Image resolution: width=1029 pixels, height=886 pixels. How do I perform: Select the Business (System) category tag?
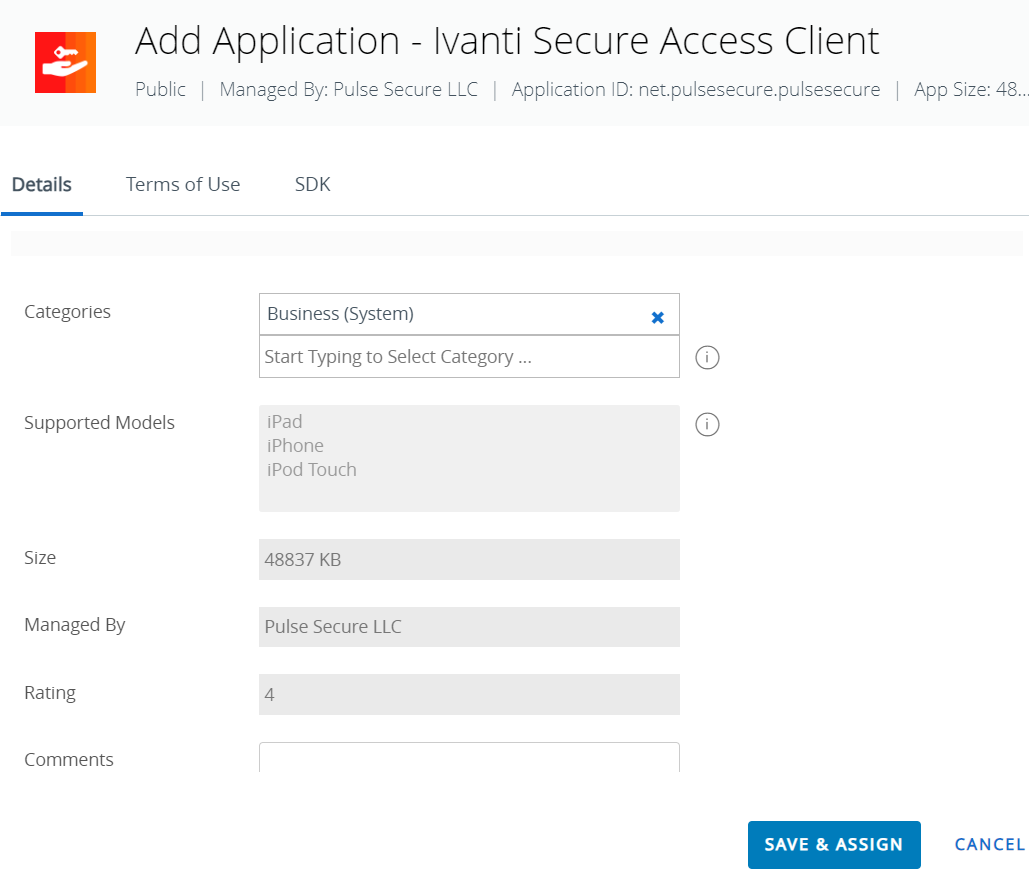tap(340, 314)
